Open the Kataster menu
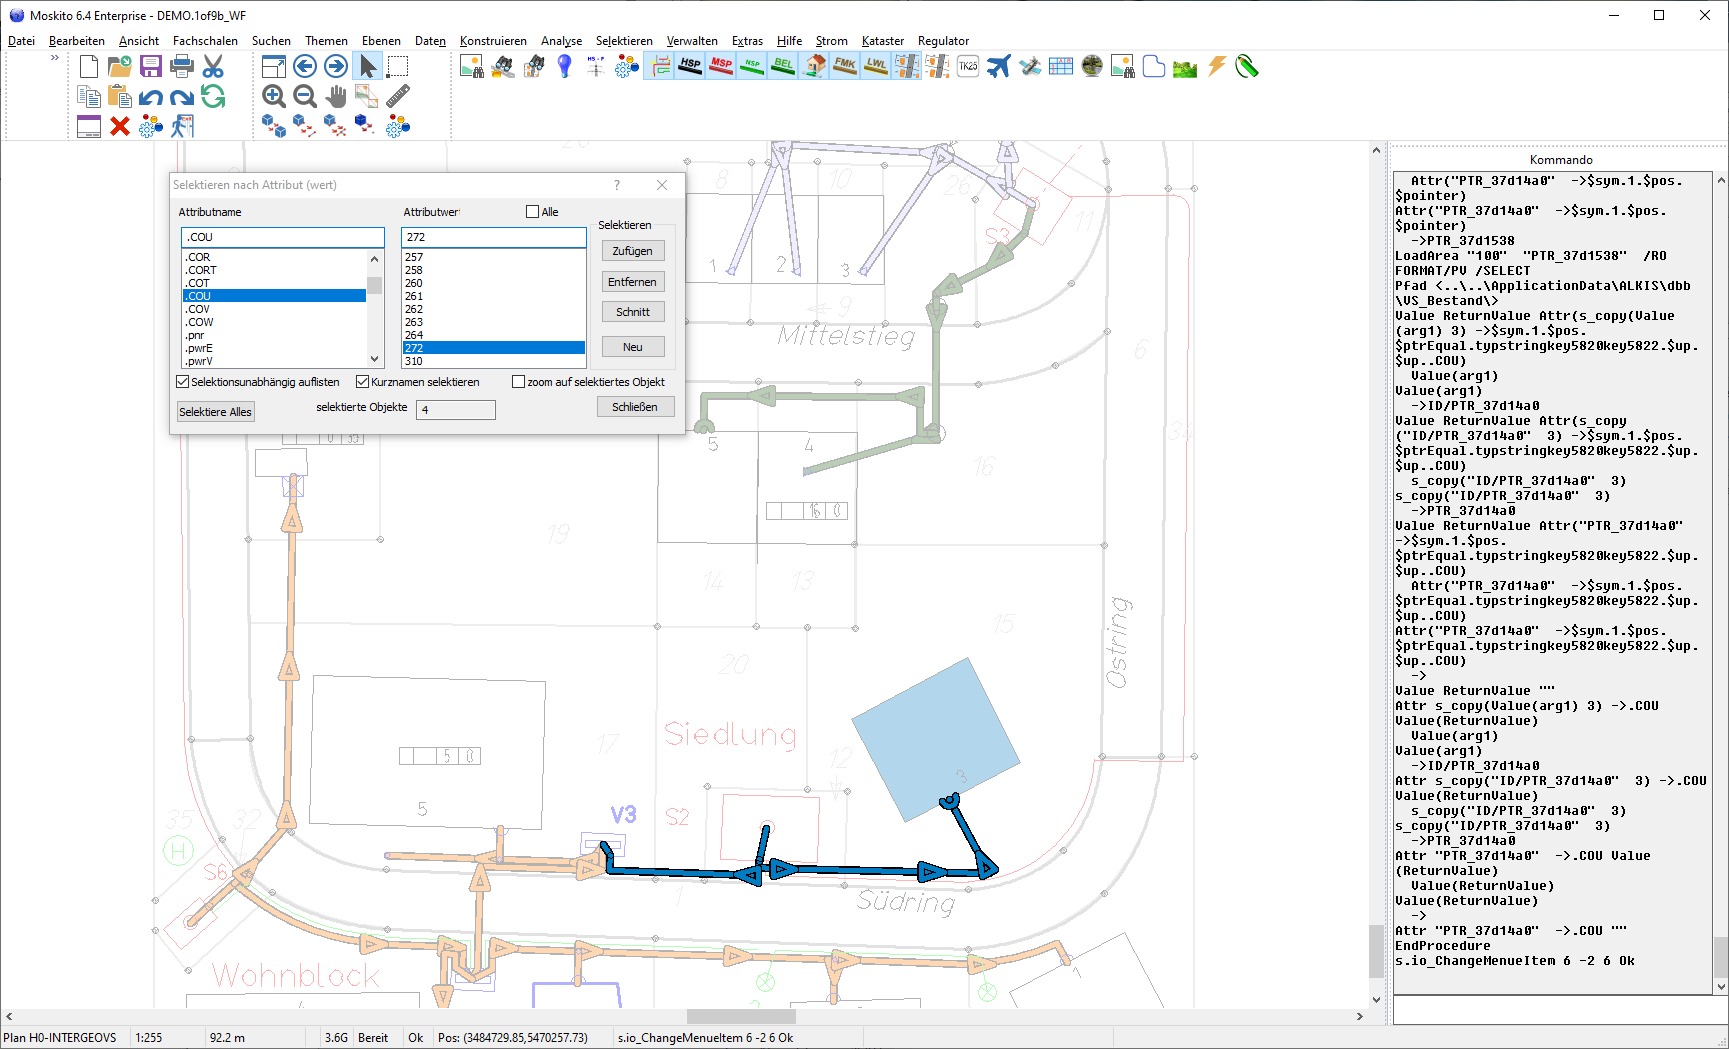This screenshot has width=1729, height=1049. tap(882, 41)
